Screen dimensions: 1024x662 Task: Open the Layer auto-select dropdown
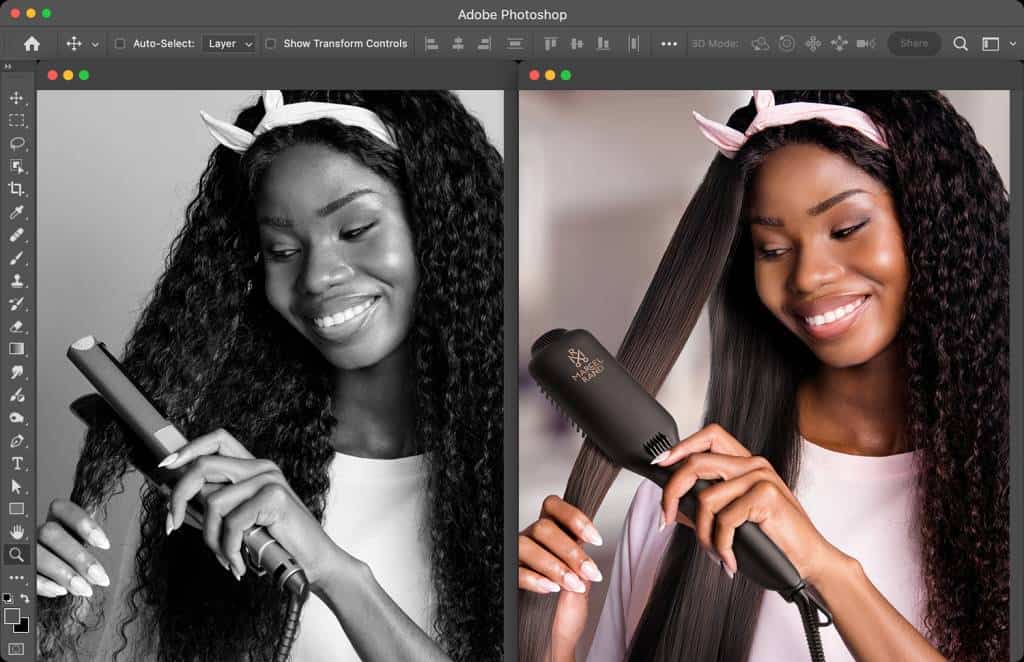click(229, 44)
